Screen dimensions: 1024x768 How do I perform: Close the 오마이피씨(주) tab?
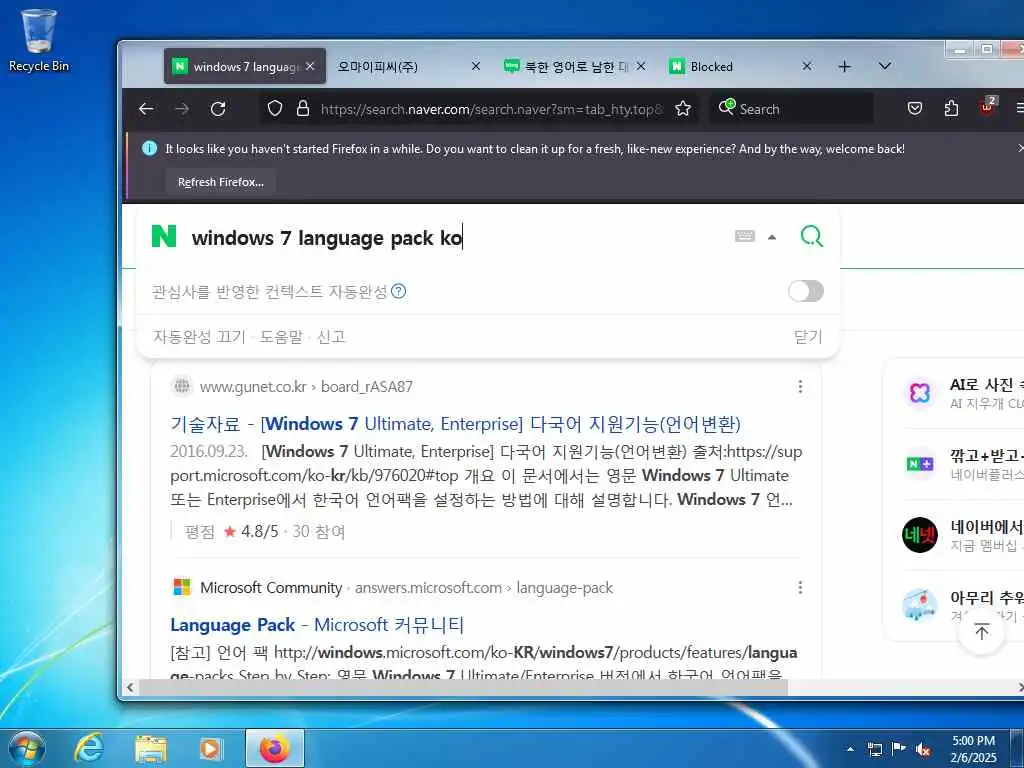click(x=476, y=66)
